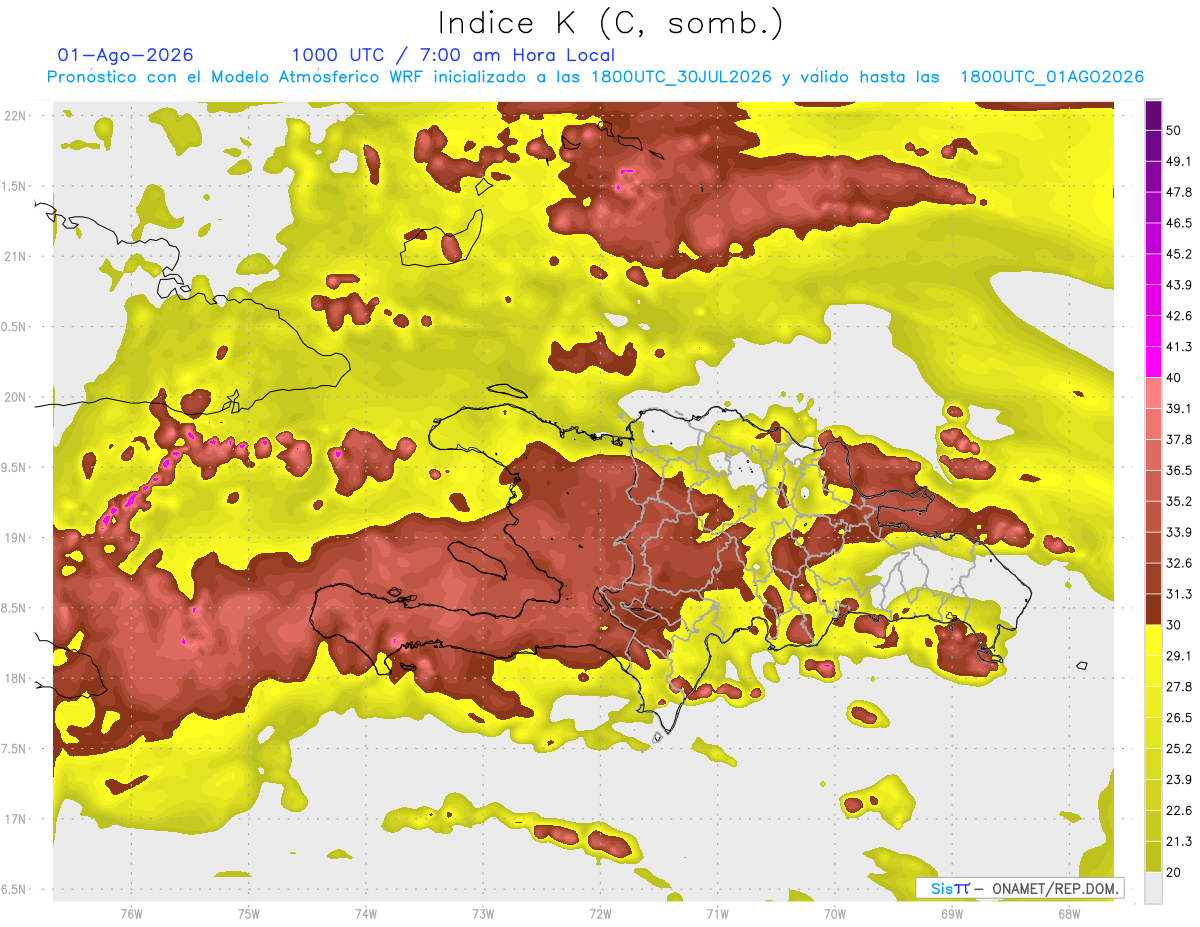Click the "43.9" color scale value
The image size is (1200, 927).
click(1179, 285)
